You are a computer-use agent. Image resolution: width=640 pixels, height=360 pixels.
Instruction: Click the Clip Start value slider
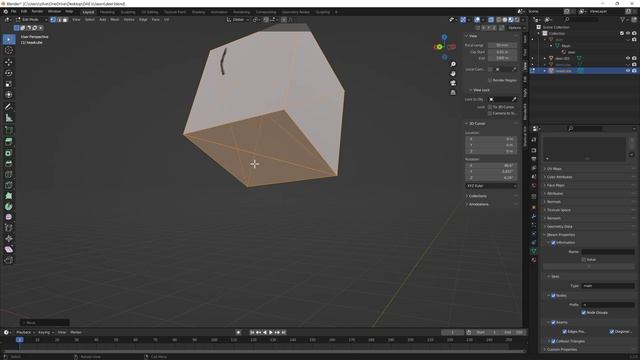point(502,52)
